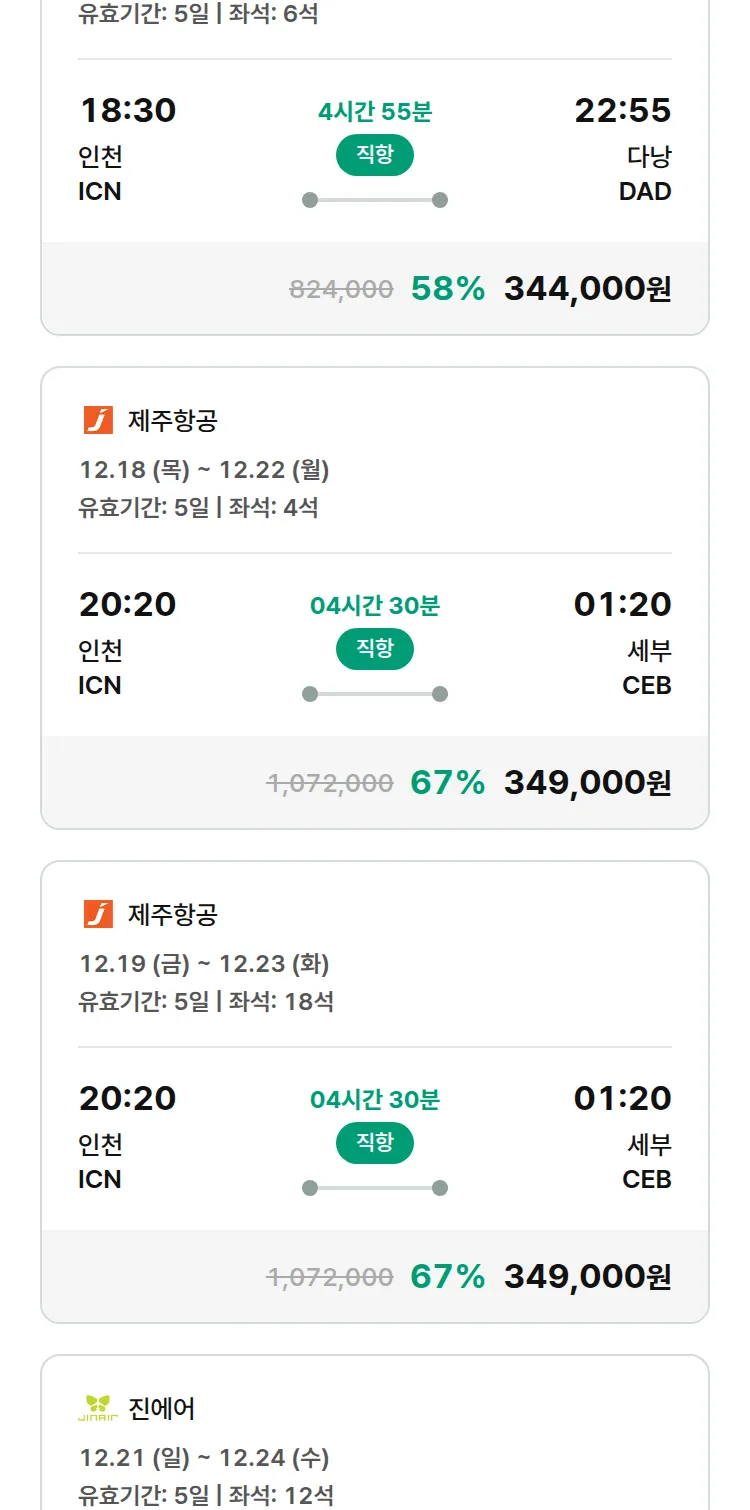Click the route line on the Da Nang flight
750x1510 pixels.
click(x=374, y=200)
